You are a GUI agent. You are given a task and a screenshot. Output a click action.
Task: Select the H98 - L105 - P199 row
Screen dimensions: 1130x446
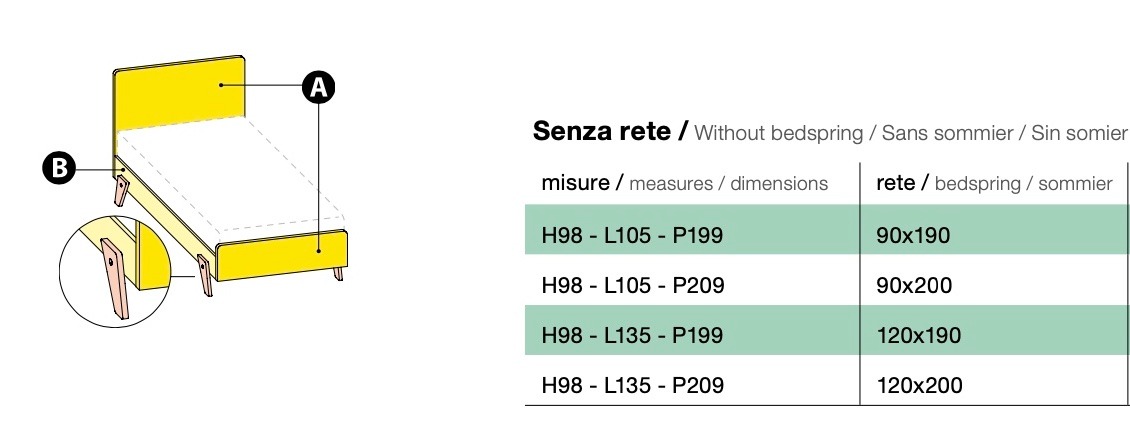(x=632, y=236)
